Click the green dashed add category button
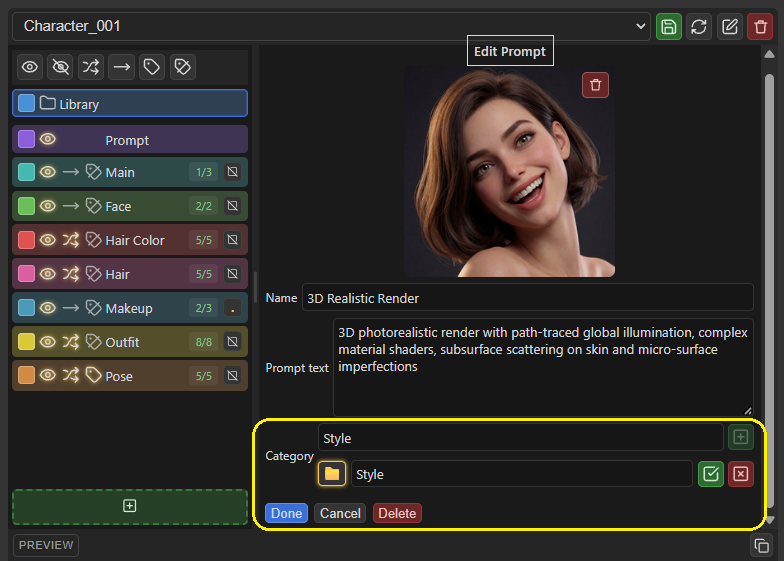 [130, 506]
